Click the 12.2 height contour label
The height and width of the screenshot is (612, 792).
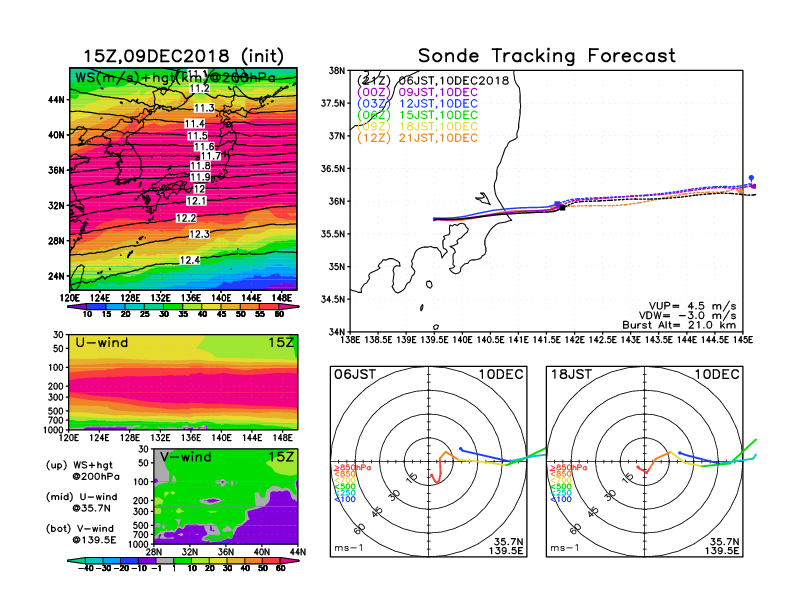tap(186, 218)
